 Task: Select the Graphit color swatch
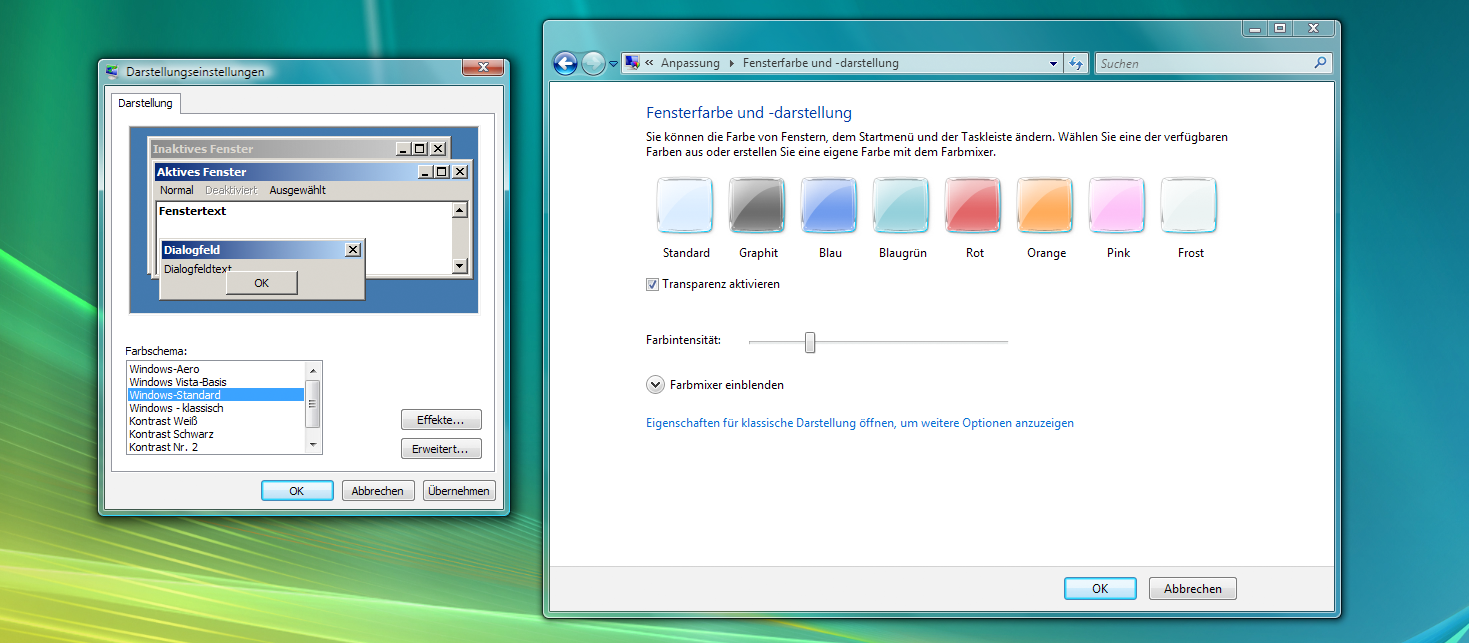click(757, 205)
